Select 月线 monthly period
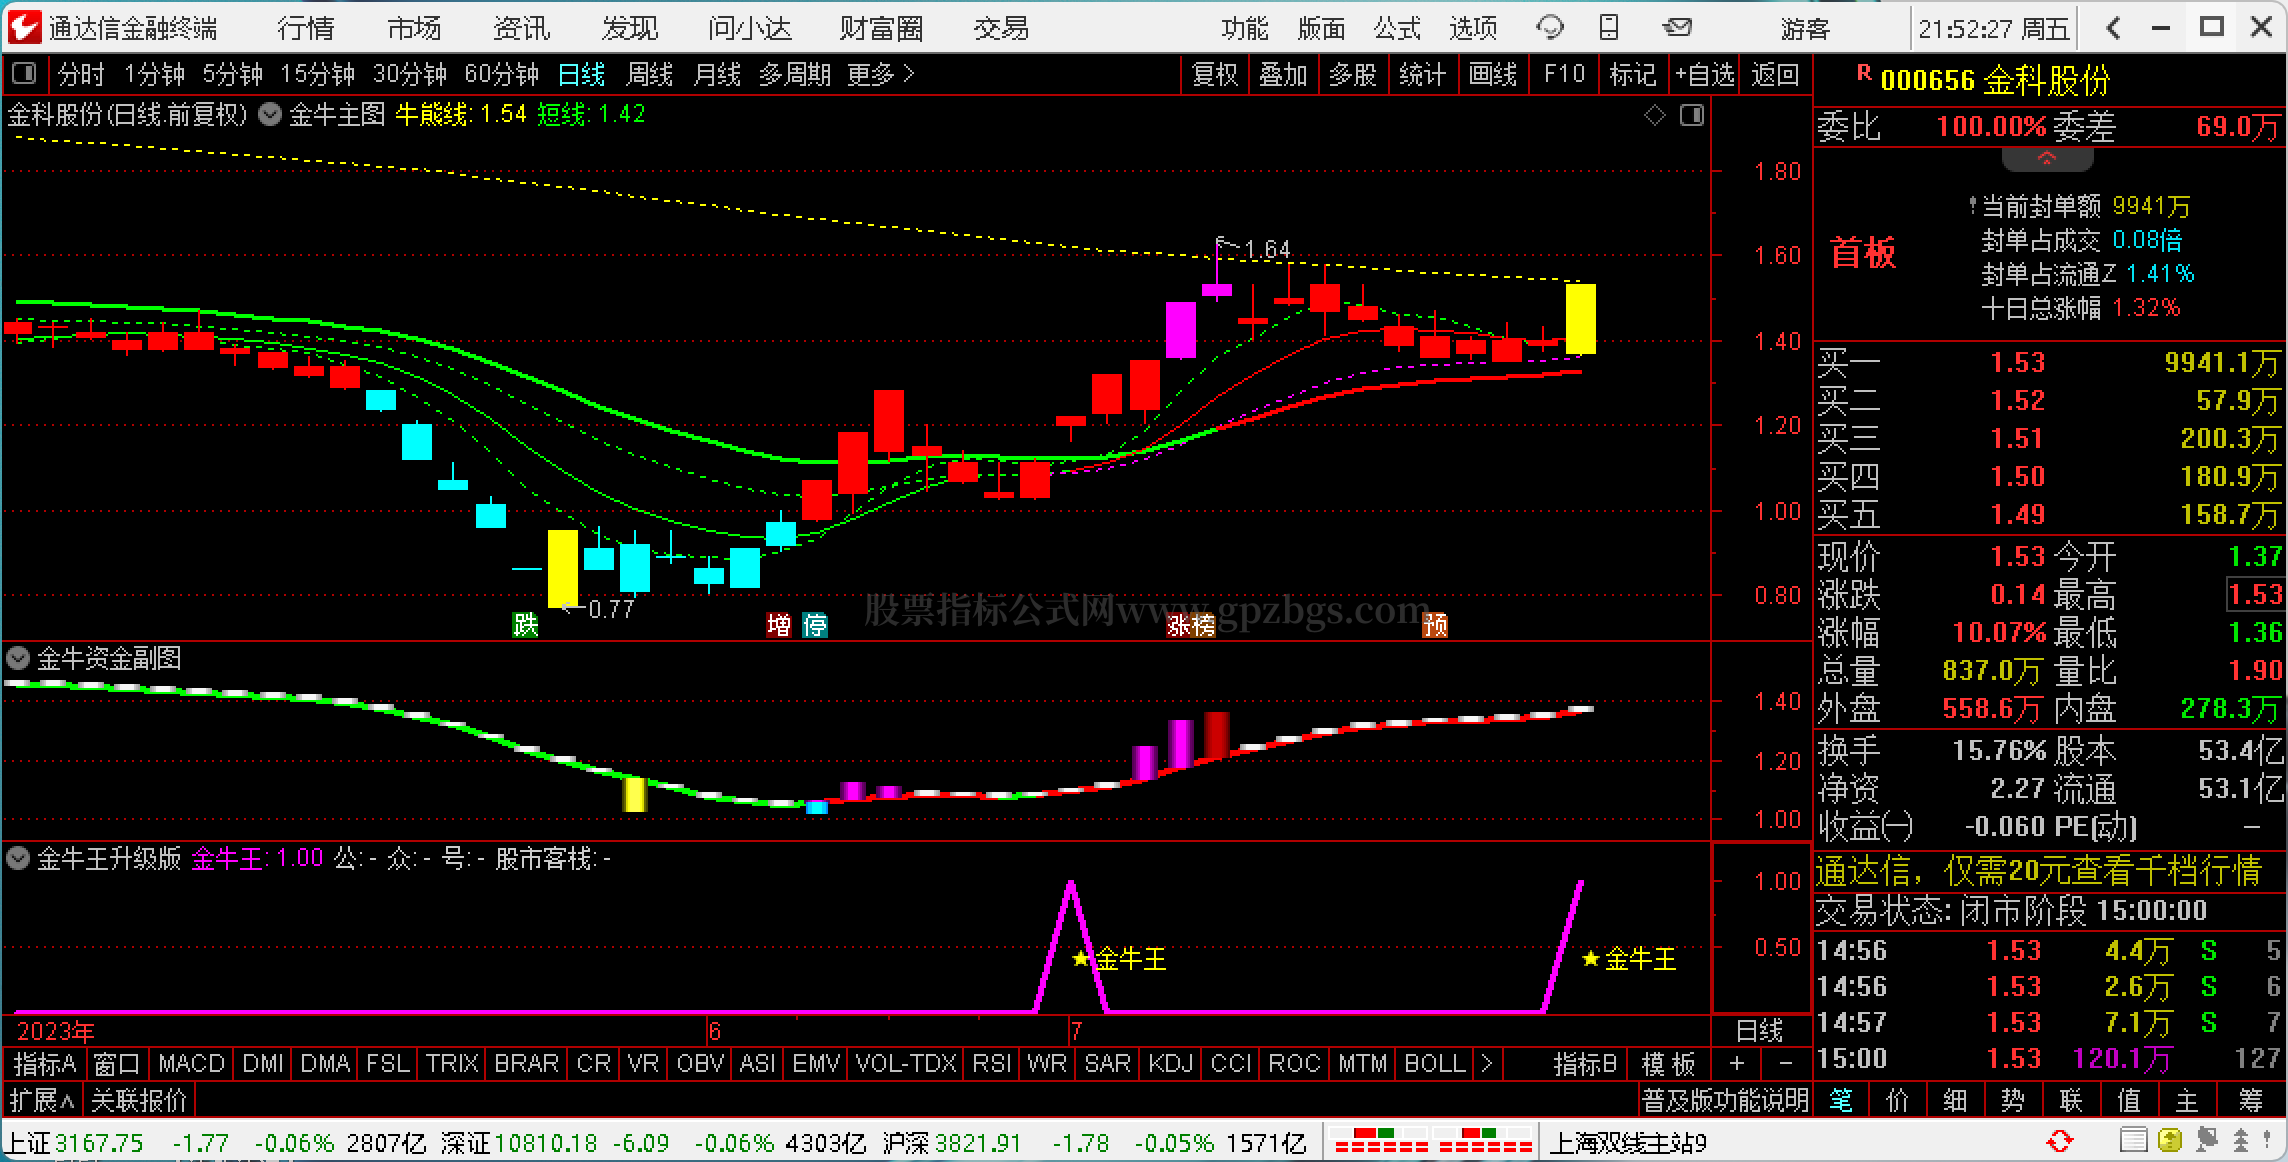 (x=718, y=74)
